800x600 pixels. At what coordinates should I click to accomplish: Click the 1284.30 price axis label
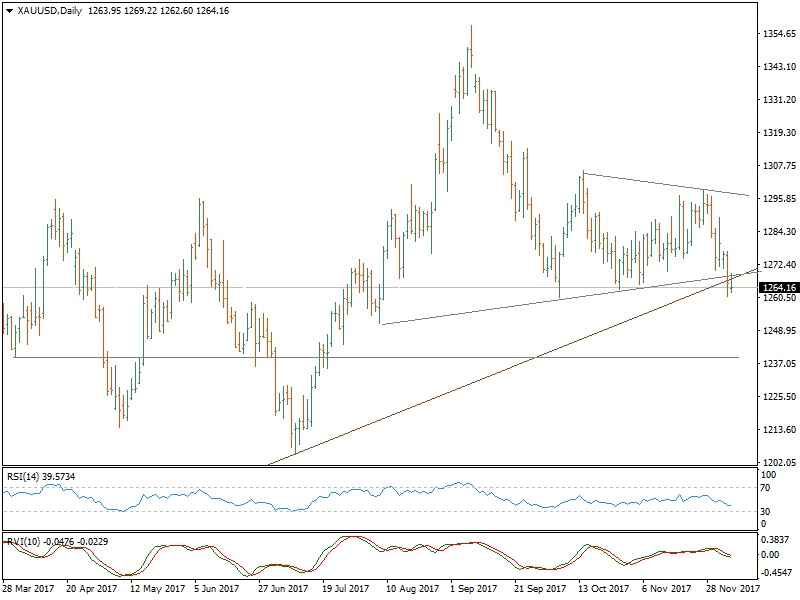click(x=777, y=232)
